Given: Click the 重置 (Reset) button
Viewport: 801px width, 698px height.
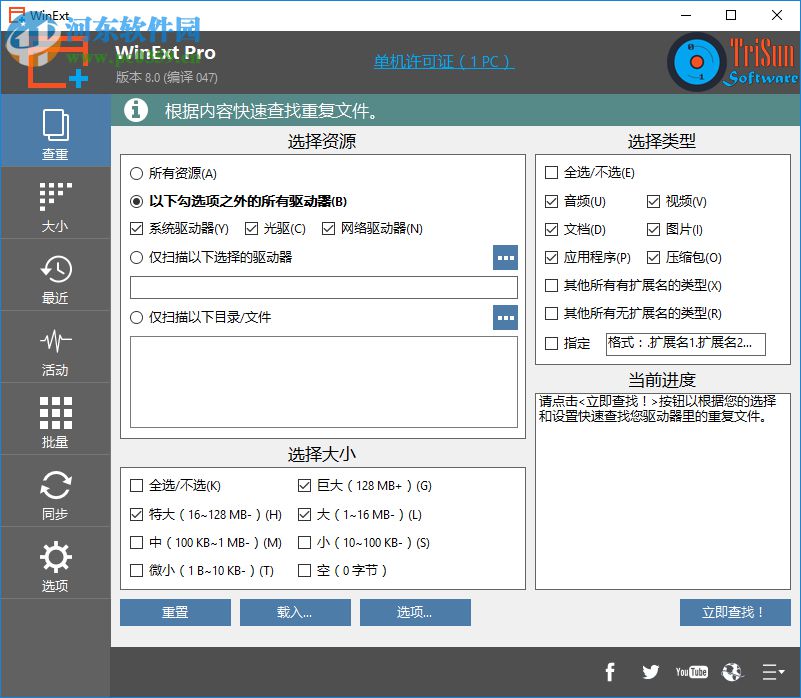Looking at the screenshot, I should click(x=175, y=612).
